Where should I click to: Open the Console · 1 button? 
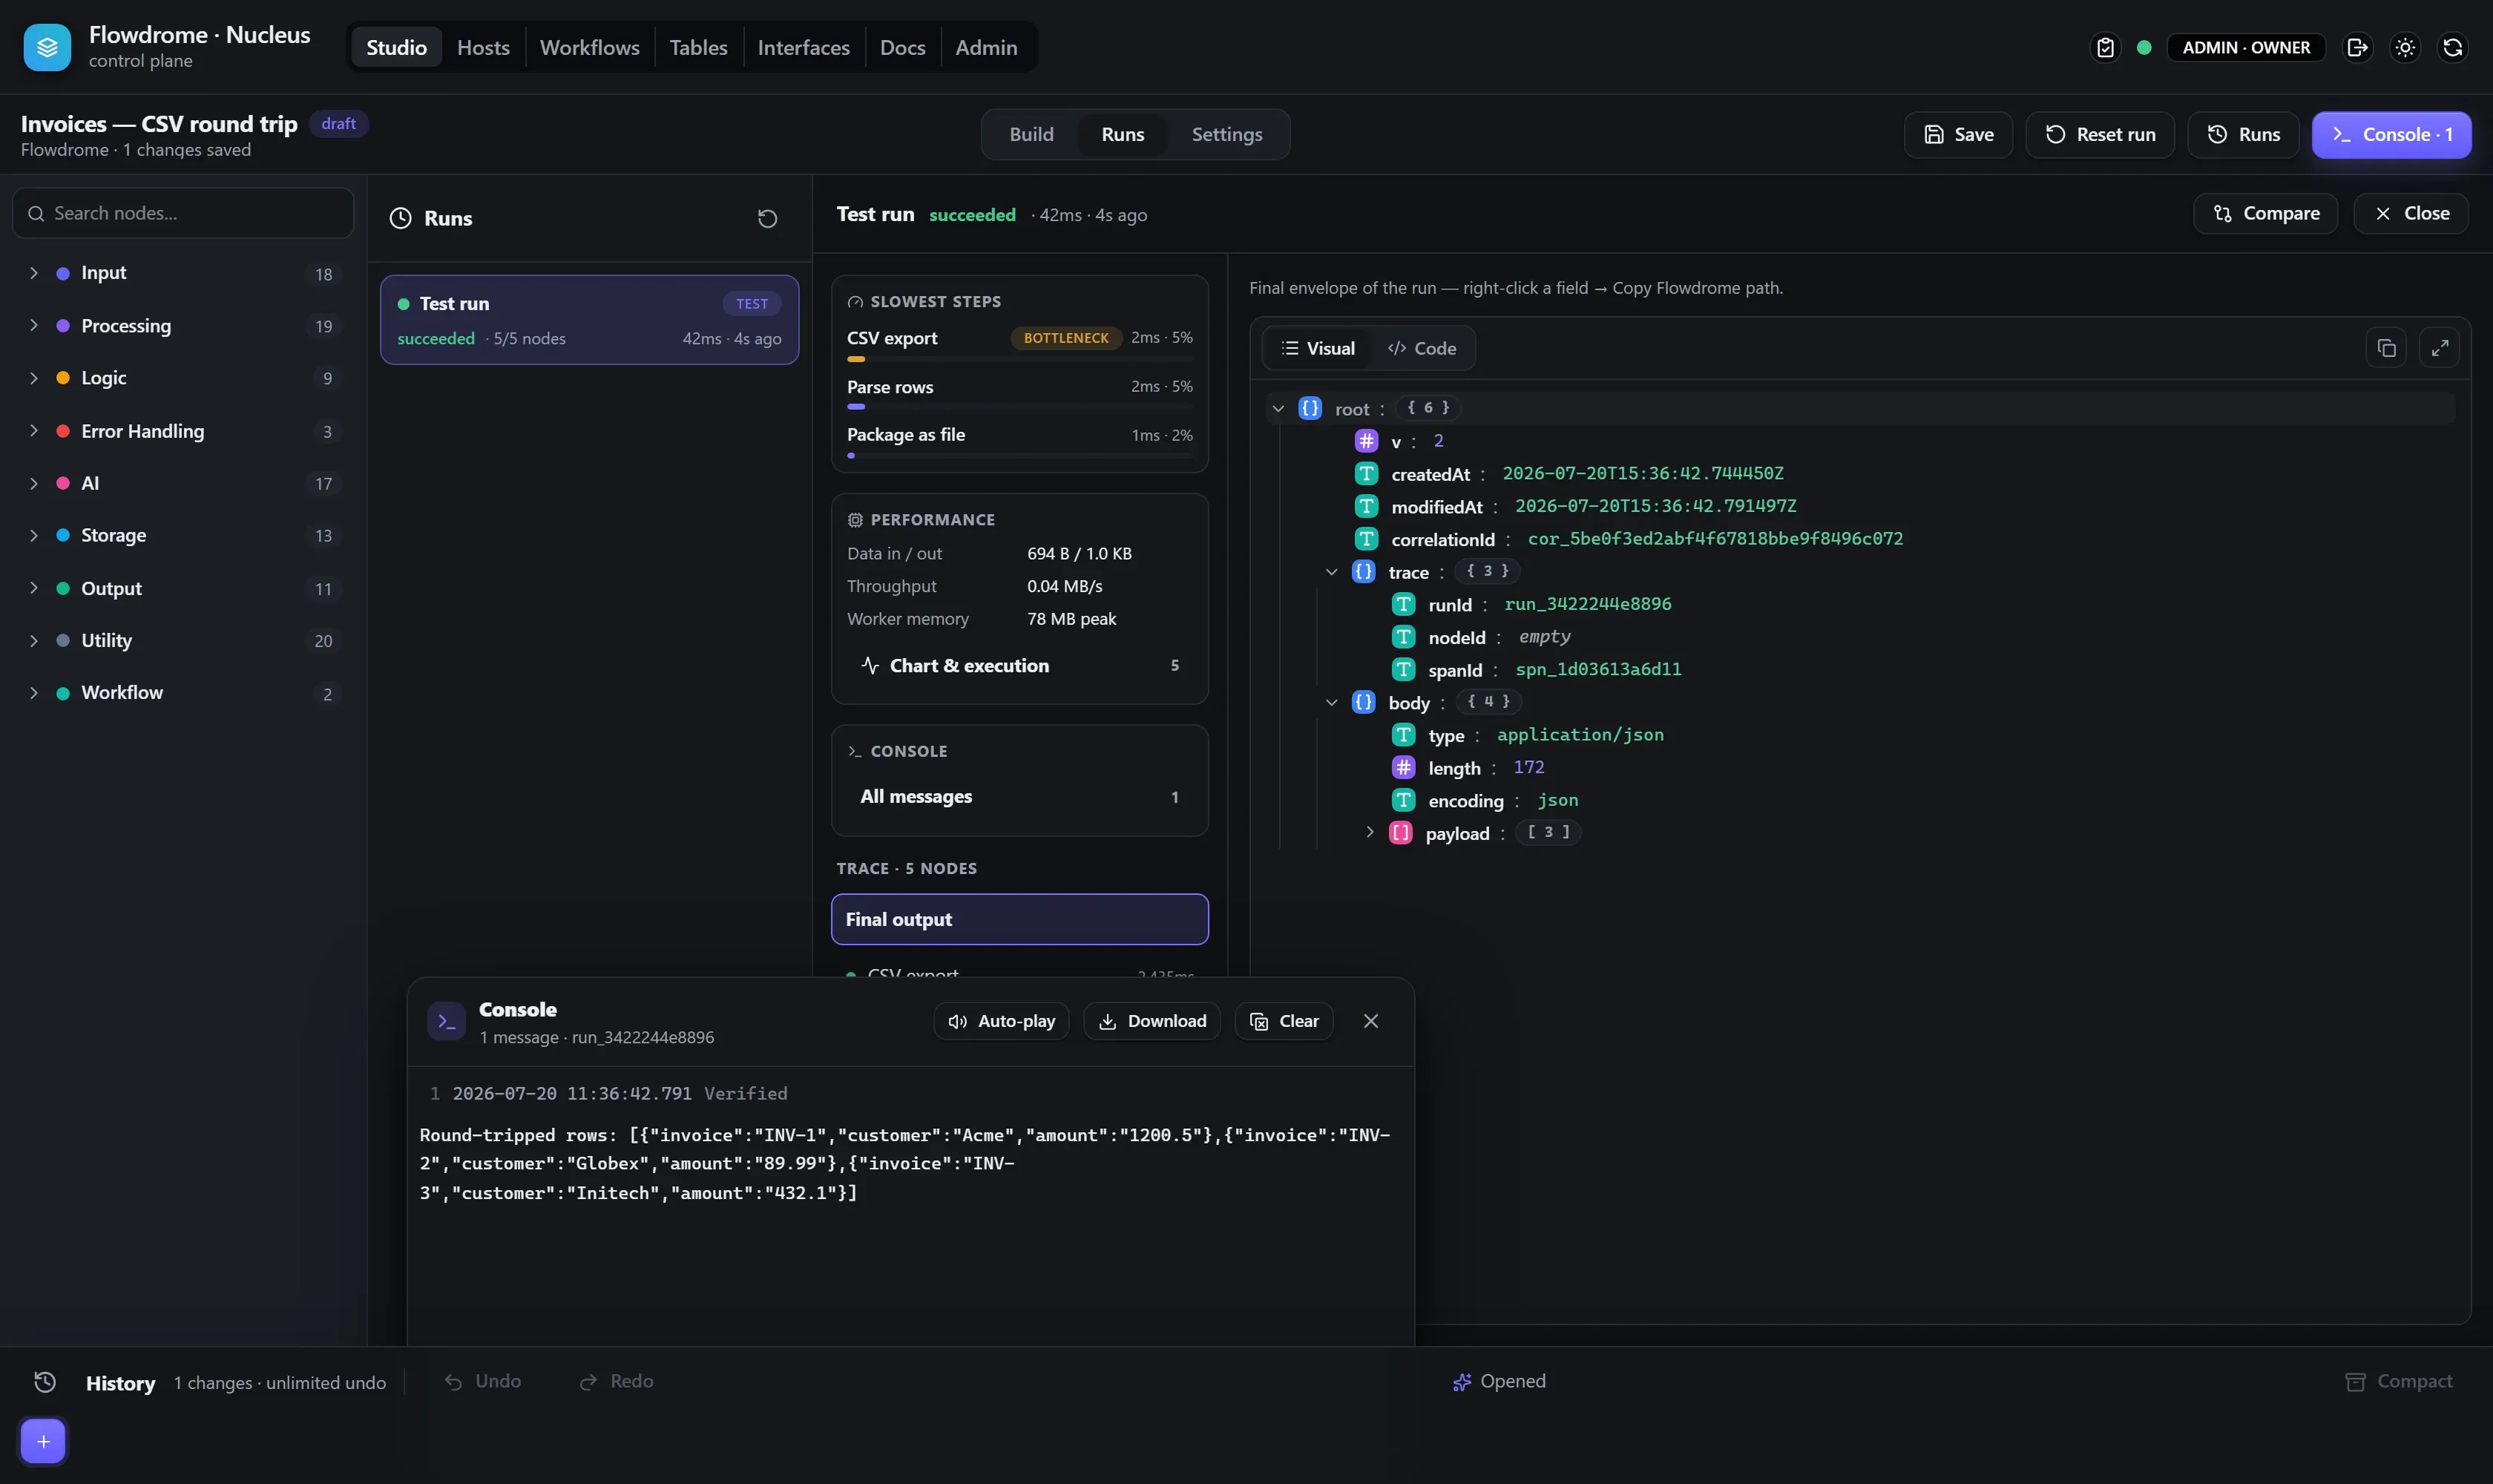[2391, 134]
